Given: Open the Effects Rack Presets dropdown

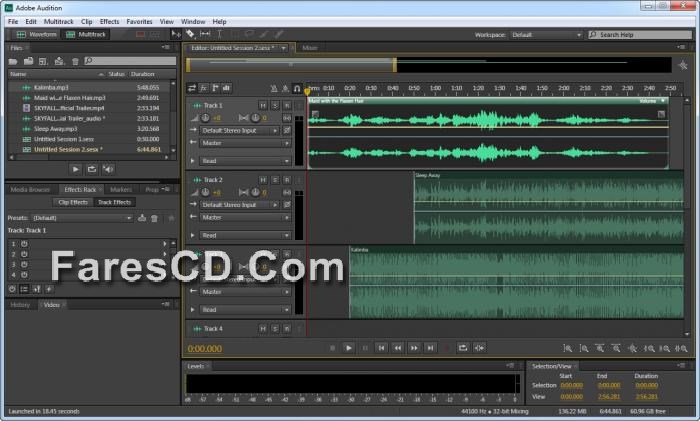Looking at the screenshot, I should click(x=83, y=218).
